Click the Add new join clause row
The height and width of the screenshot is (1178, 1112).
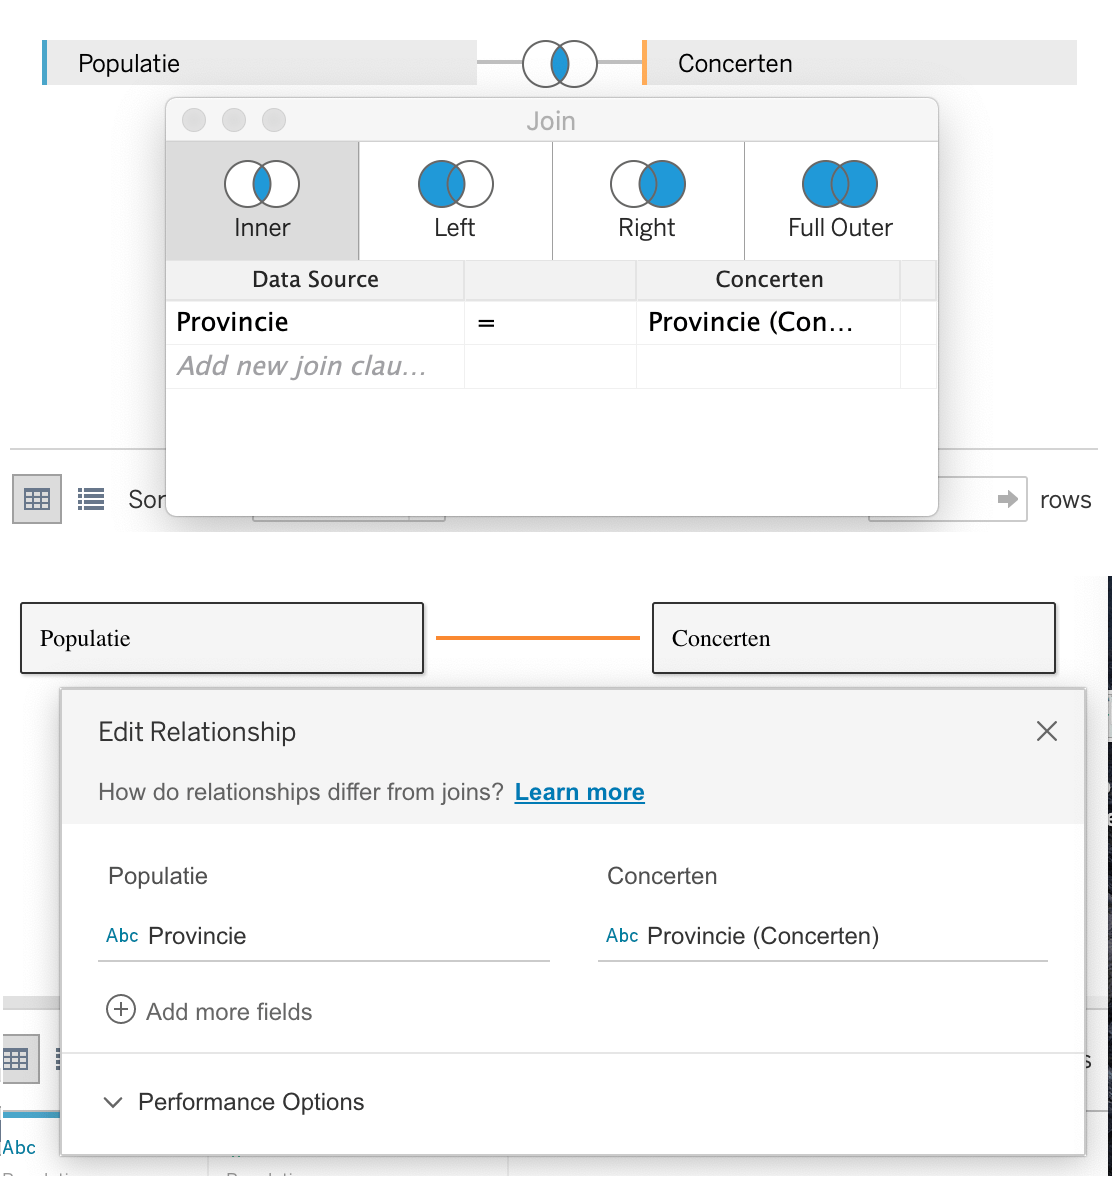pyautogui.click(x=315, y=366)
